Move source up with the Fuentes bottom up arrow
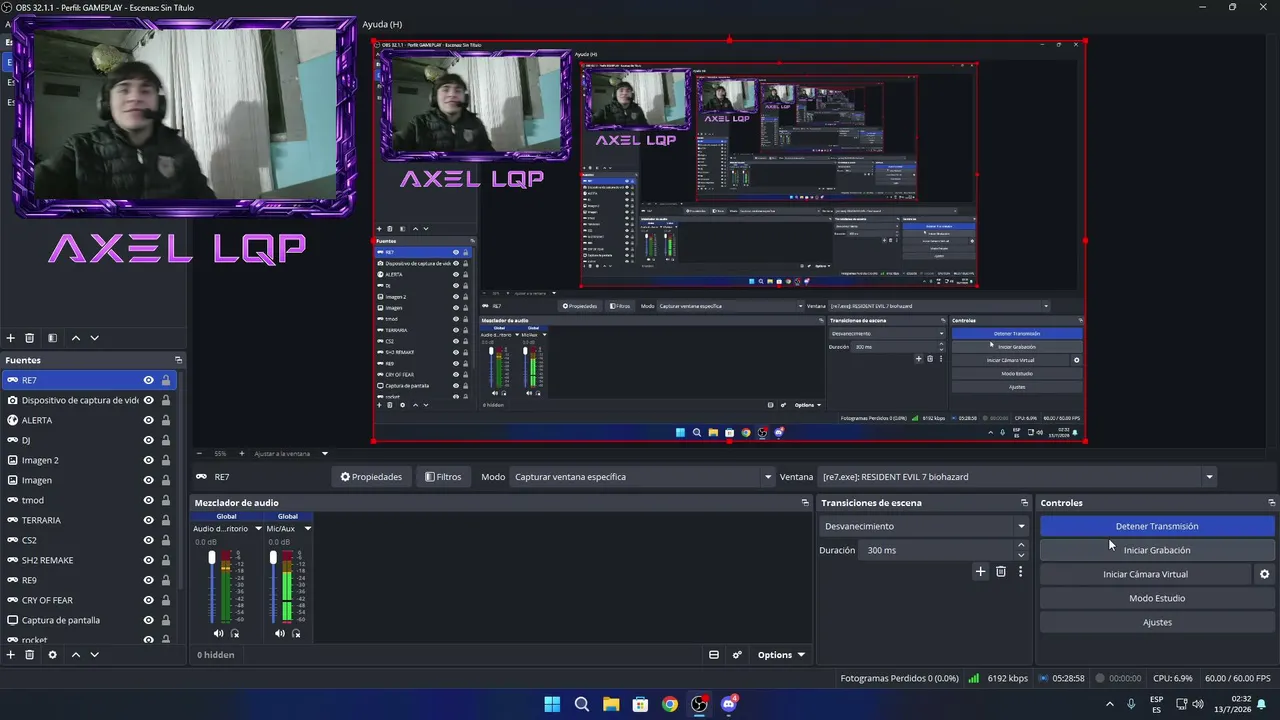1280x720 pixels. point(75,655)
